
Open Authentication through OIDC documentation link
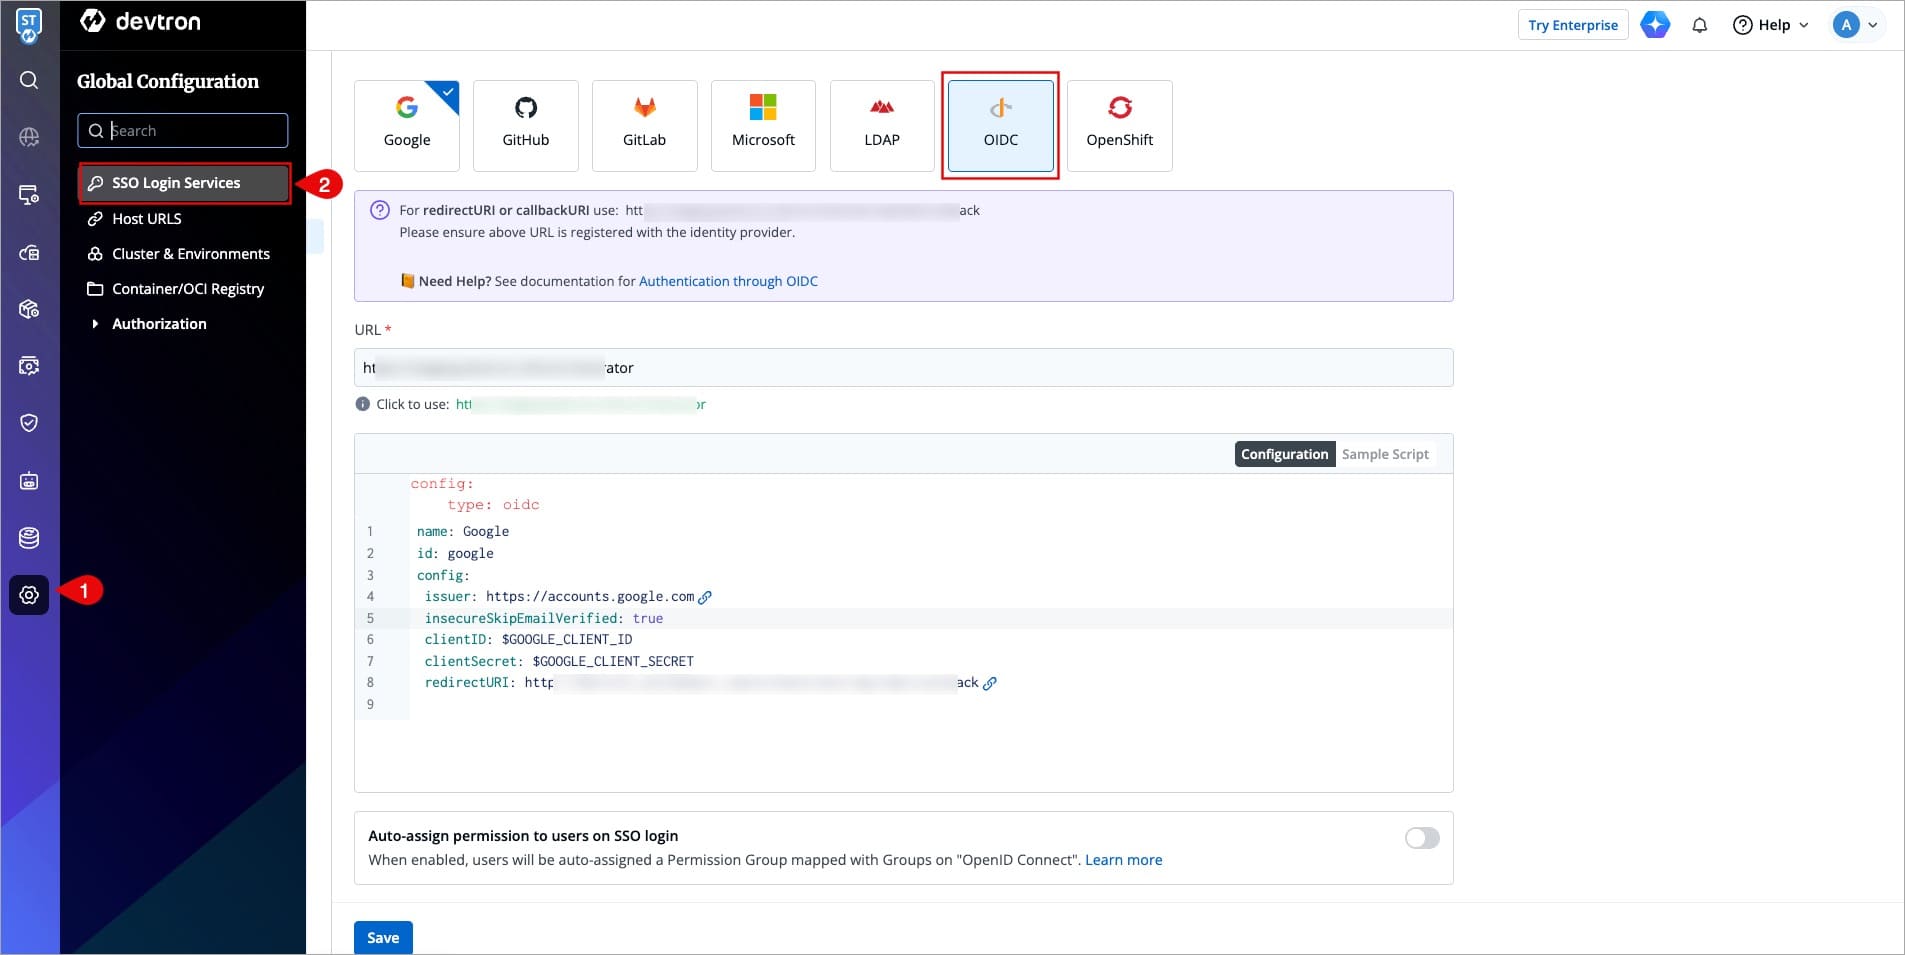pyautogui.click(x=728, y=281)
